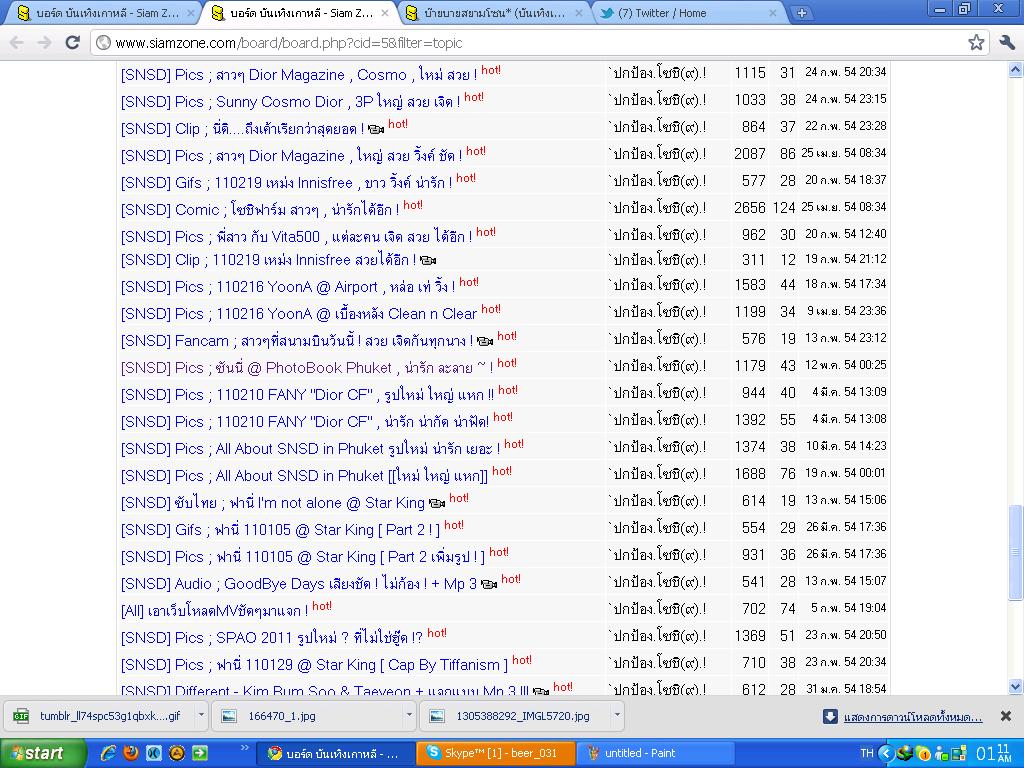1024x768 pixels.
Task: Click the Chrome window taskbar button
Action: coord(336,753)
